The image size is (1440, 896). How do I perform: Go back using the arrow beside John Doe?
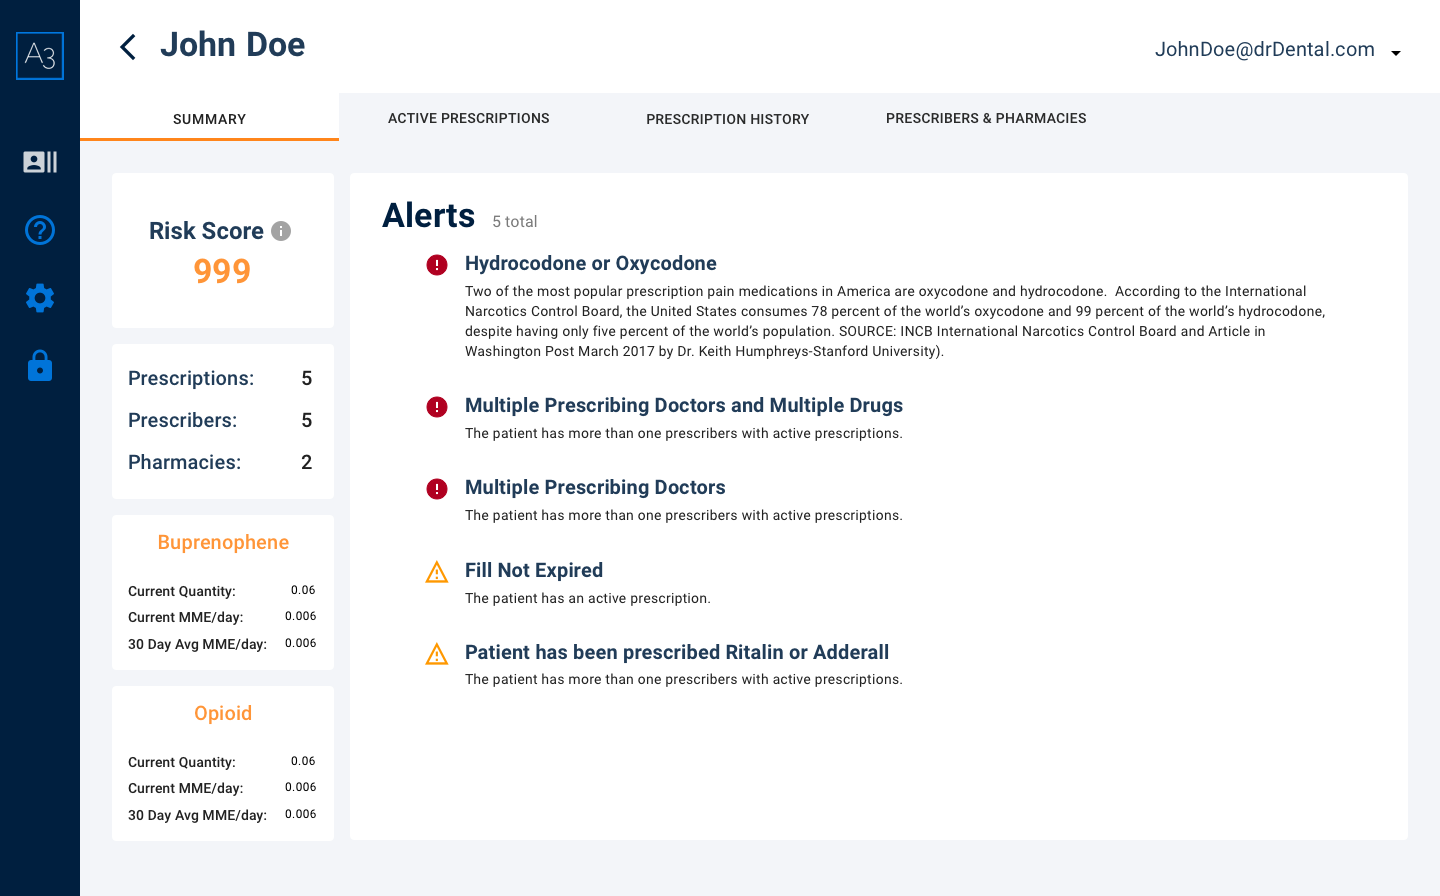[x=128, y=47]
